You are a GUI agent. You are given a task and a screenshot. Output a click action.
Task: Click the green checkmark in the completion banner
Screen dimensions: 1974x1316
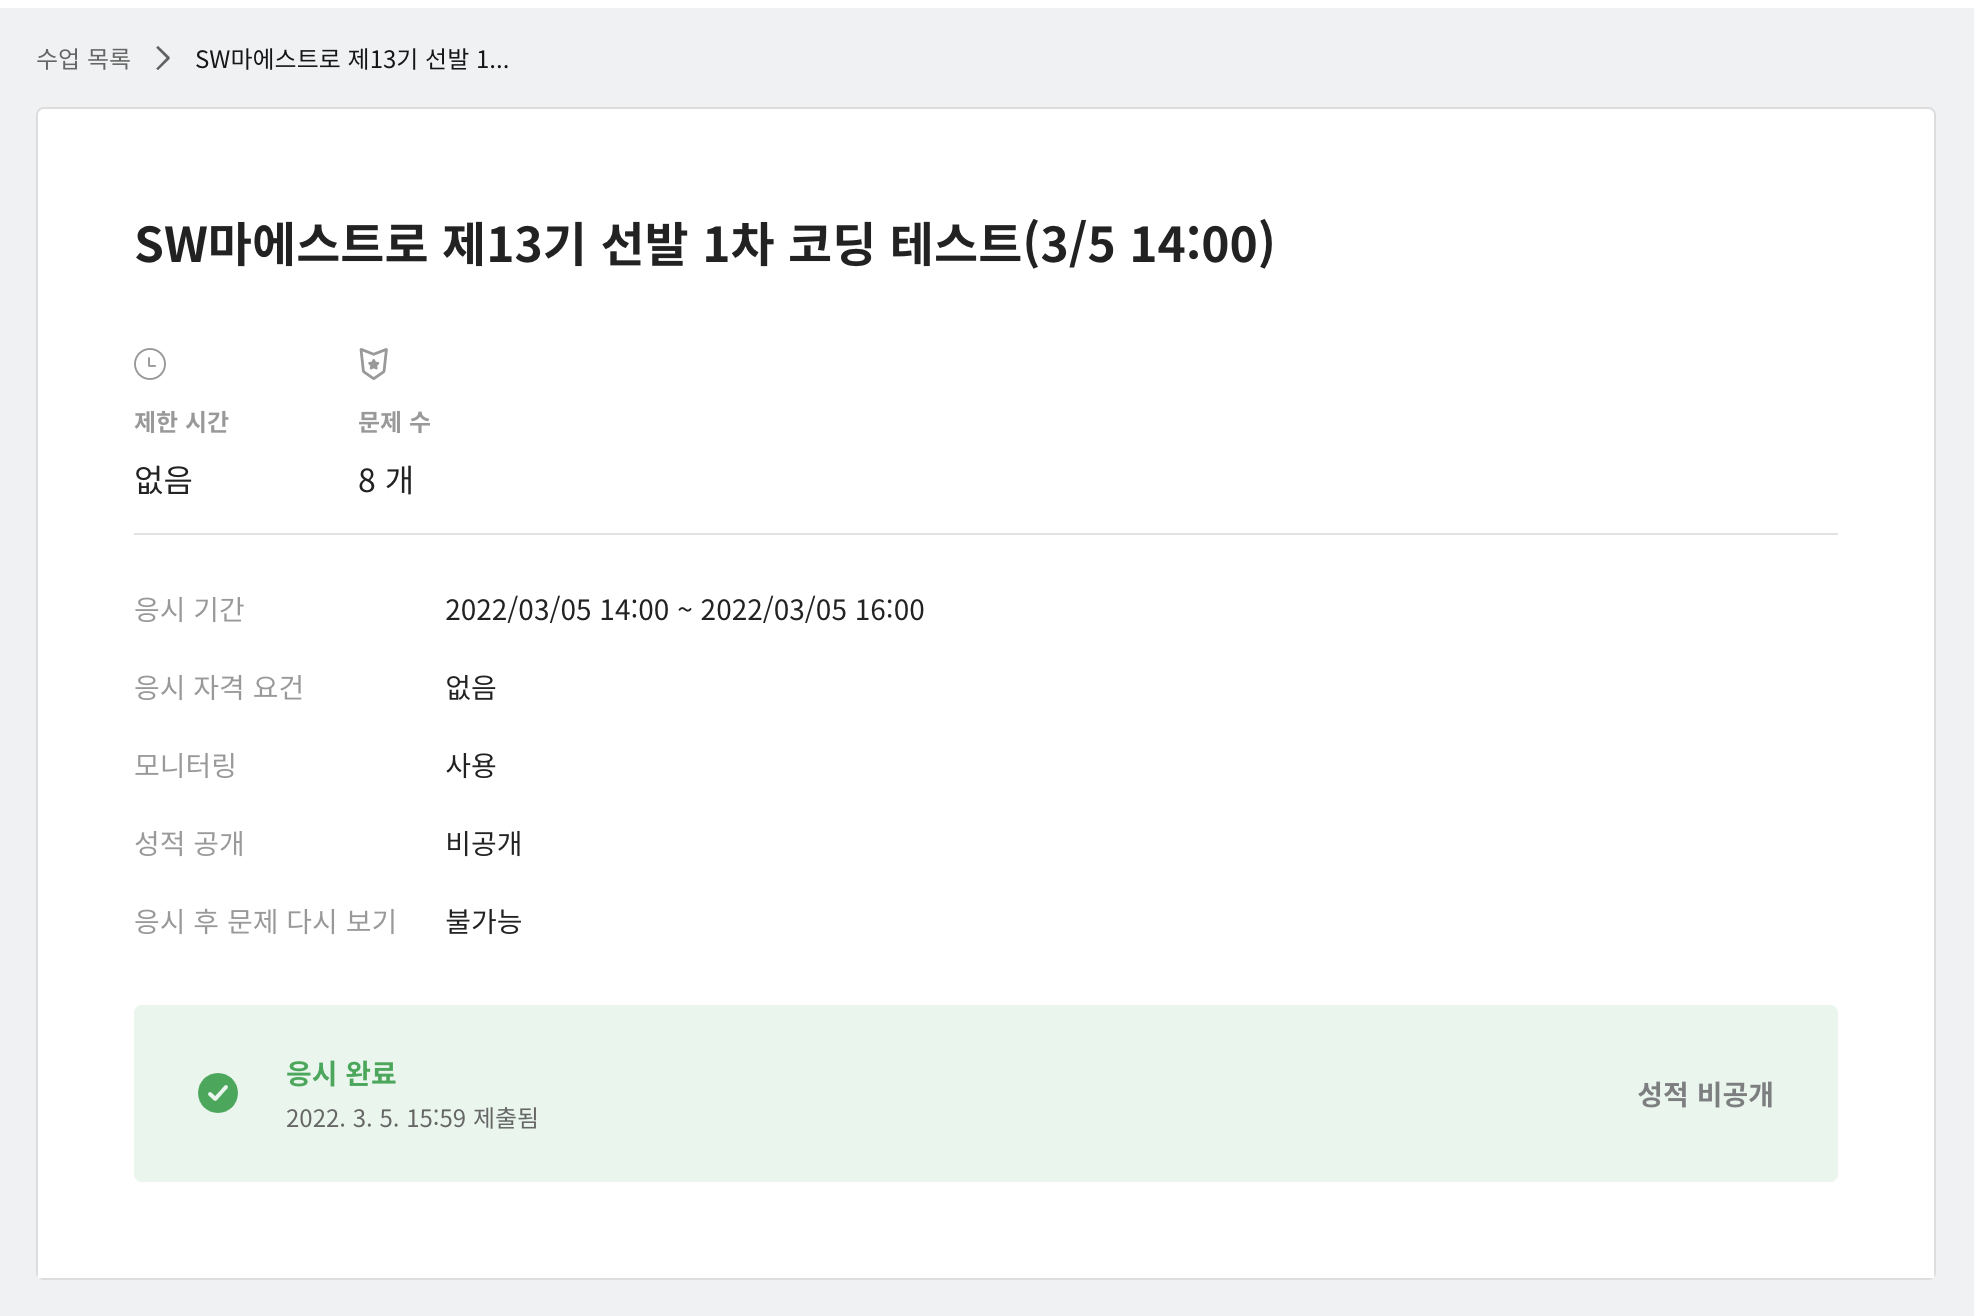219,1094
